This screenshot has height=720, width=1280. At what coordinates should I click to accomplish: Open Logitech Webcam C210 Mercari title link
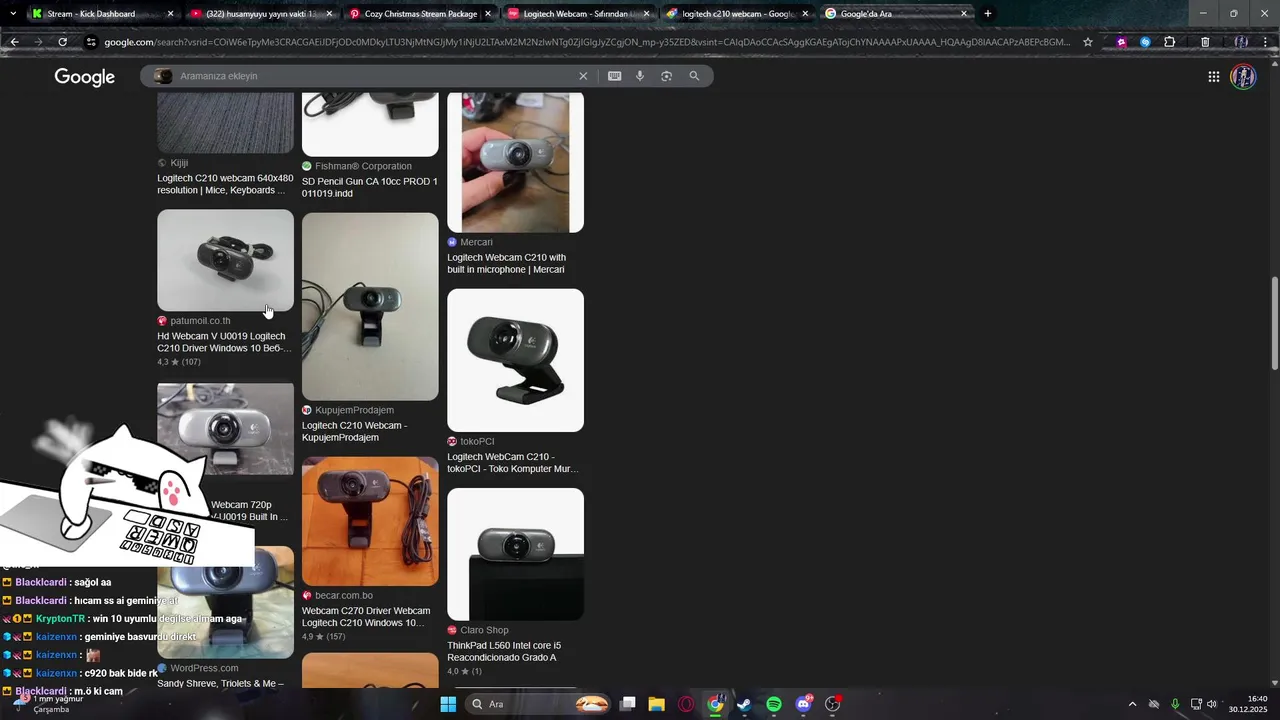(x=506, y=263)
